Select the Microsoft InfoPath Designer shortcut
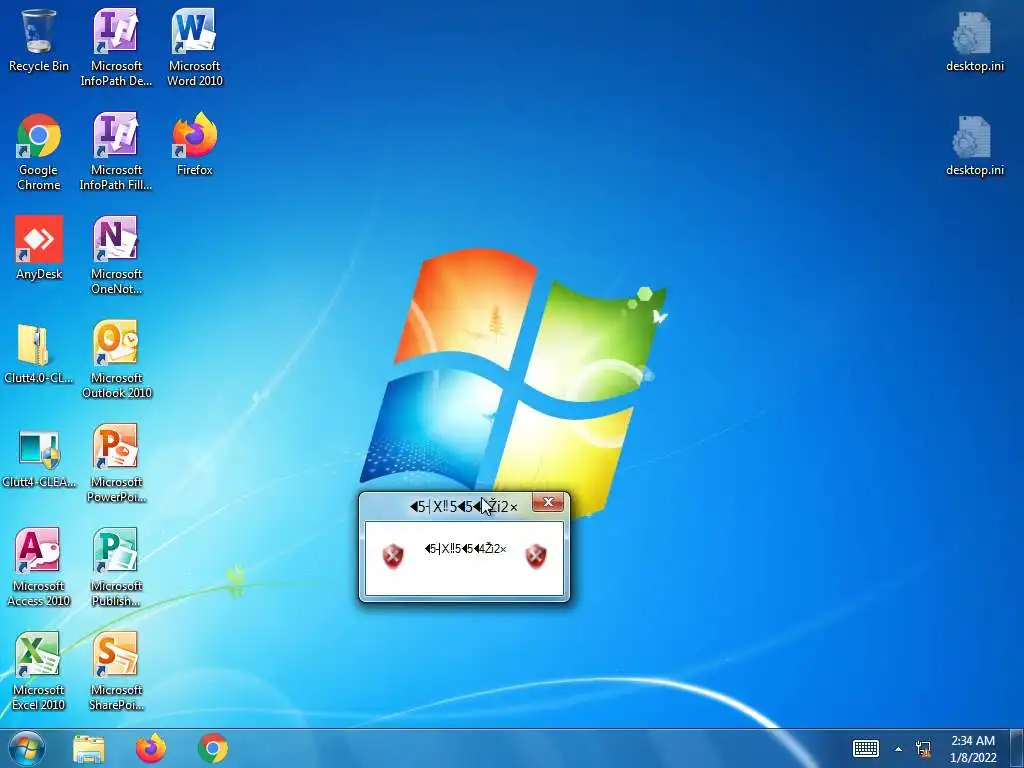This screenshot has width=1024, height=768. pos(116,48)
